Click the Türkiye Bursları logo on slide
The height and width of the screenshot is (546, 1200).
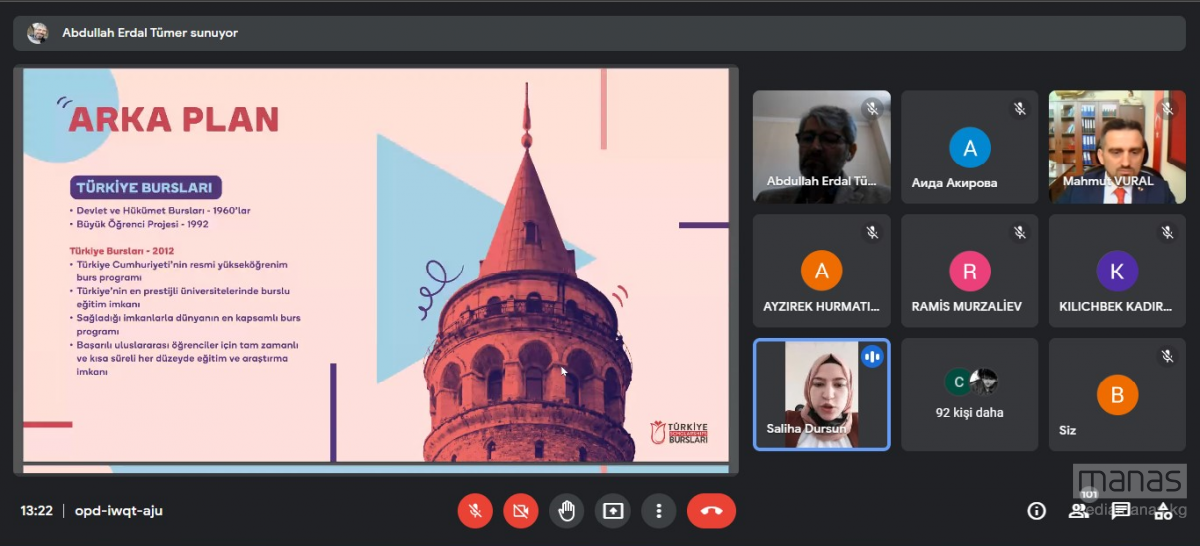(x=679, y=432)
